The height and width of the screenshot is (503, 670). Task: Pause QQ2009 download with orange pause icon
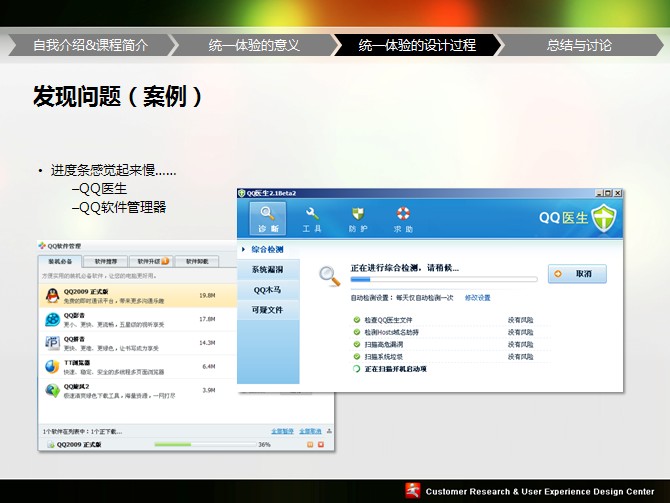[x=310, y=444]
